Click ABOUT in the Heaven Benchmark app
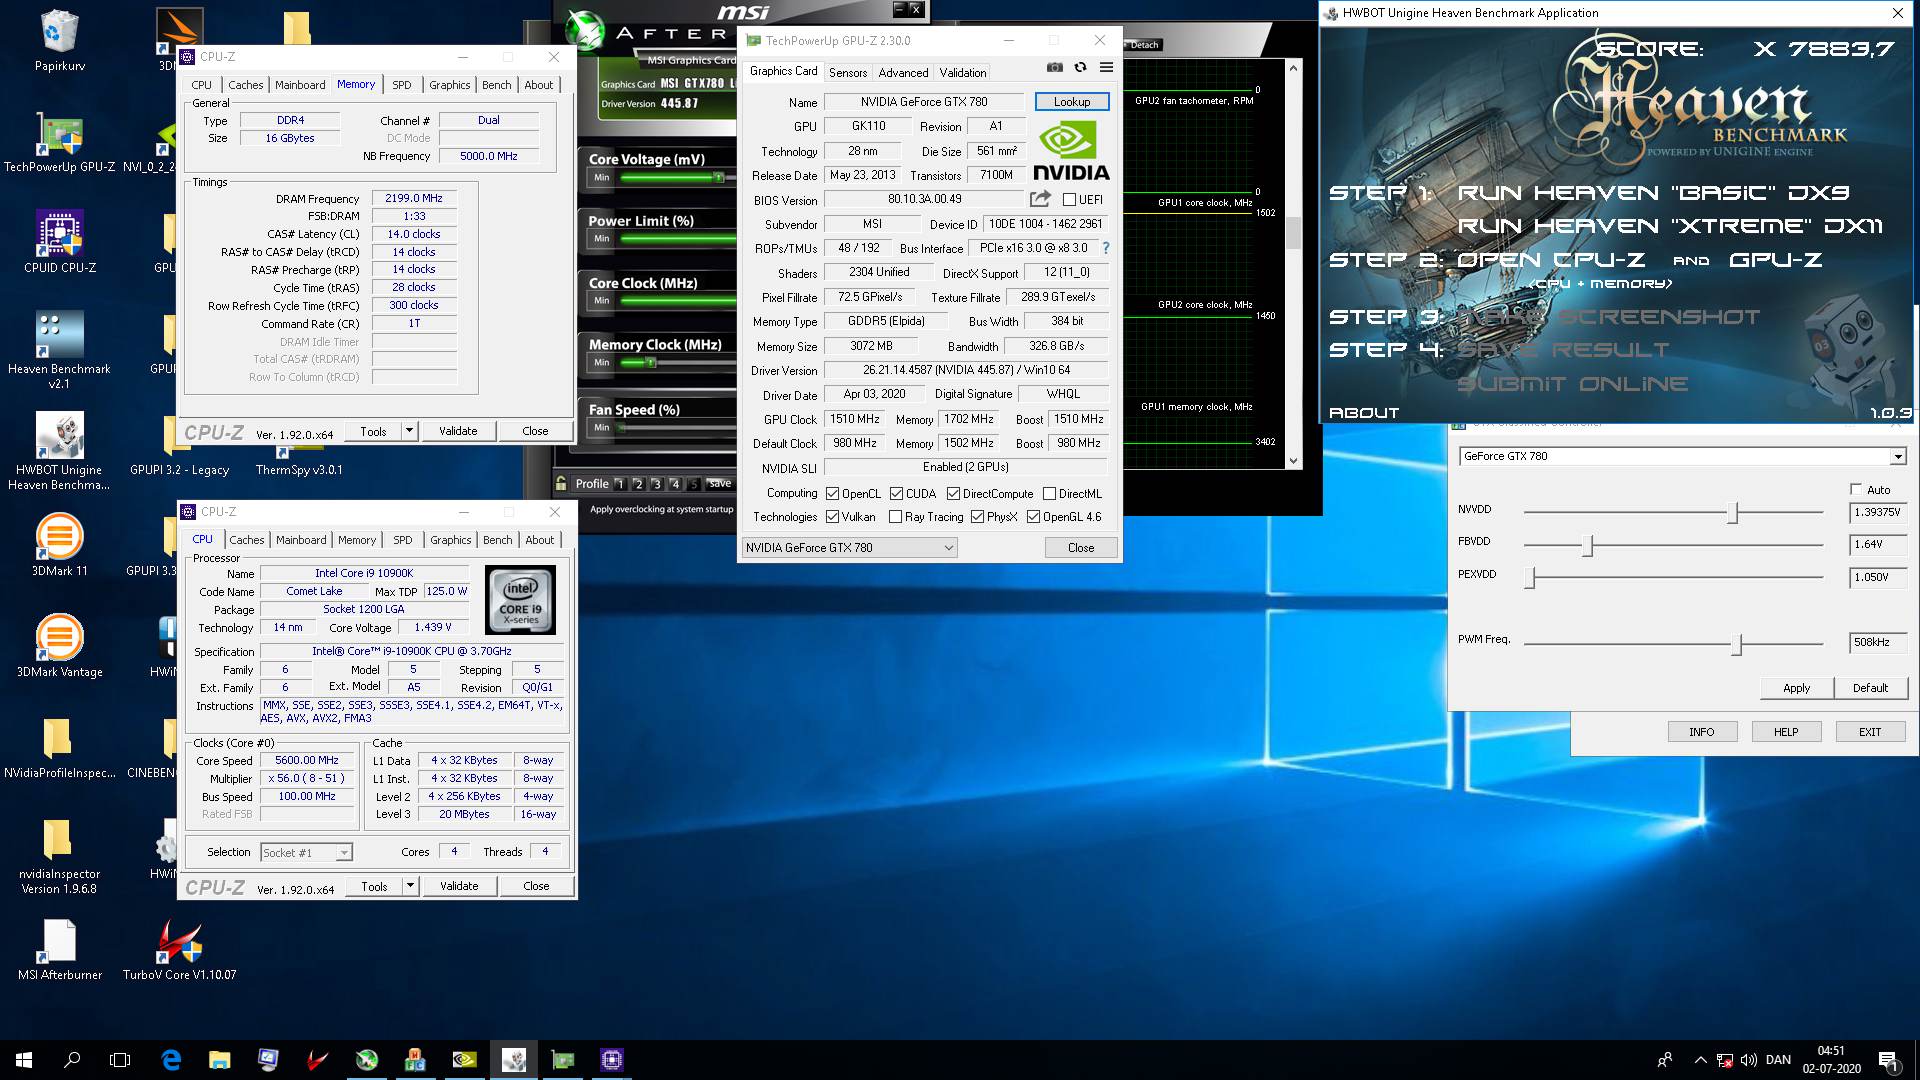 coord(1363,413)
